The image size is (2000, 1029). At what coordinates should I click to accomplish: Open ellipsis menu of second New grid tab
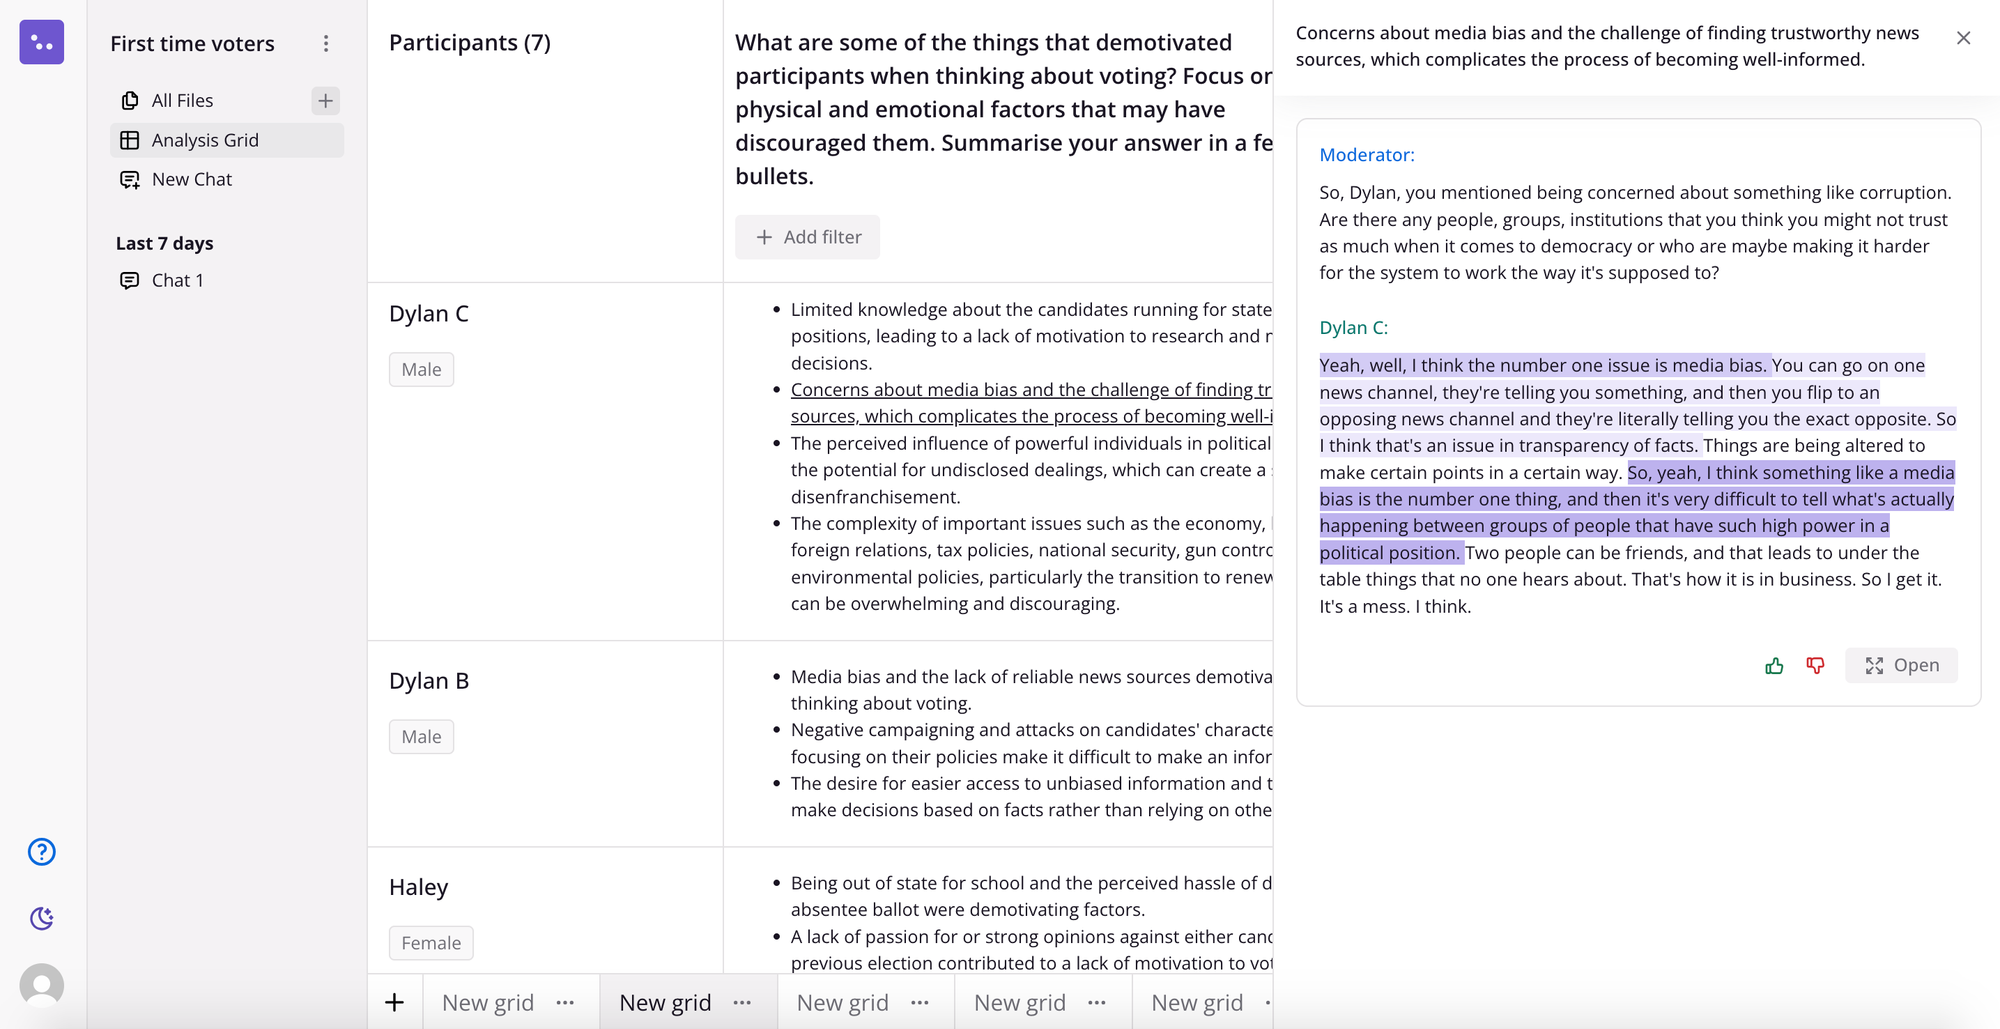point(742,1002)
